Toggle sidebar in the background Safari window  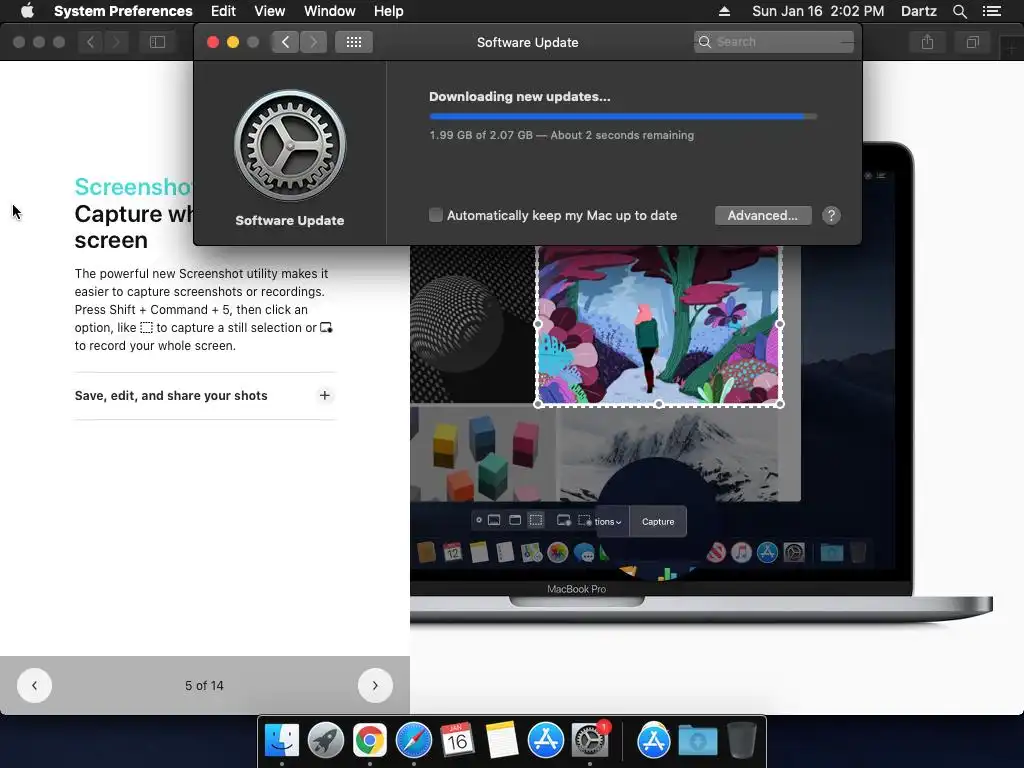[x=157, y=42]
